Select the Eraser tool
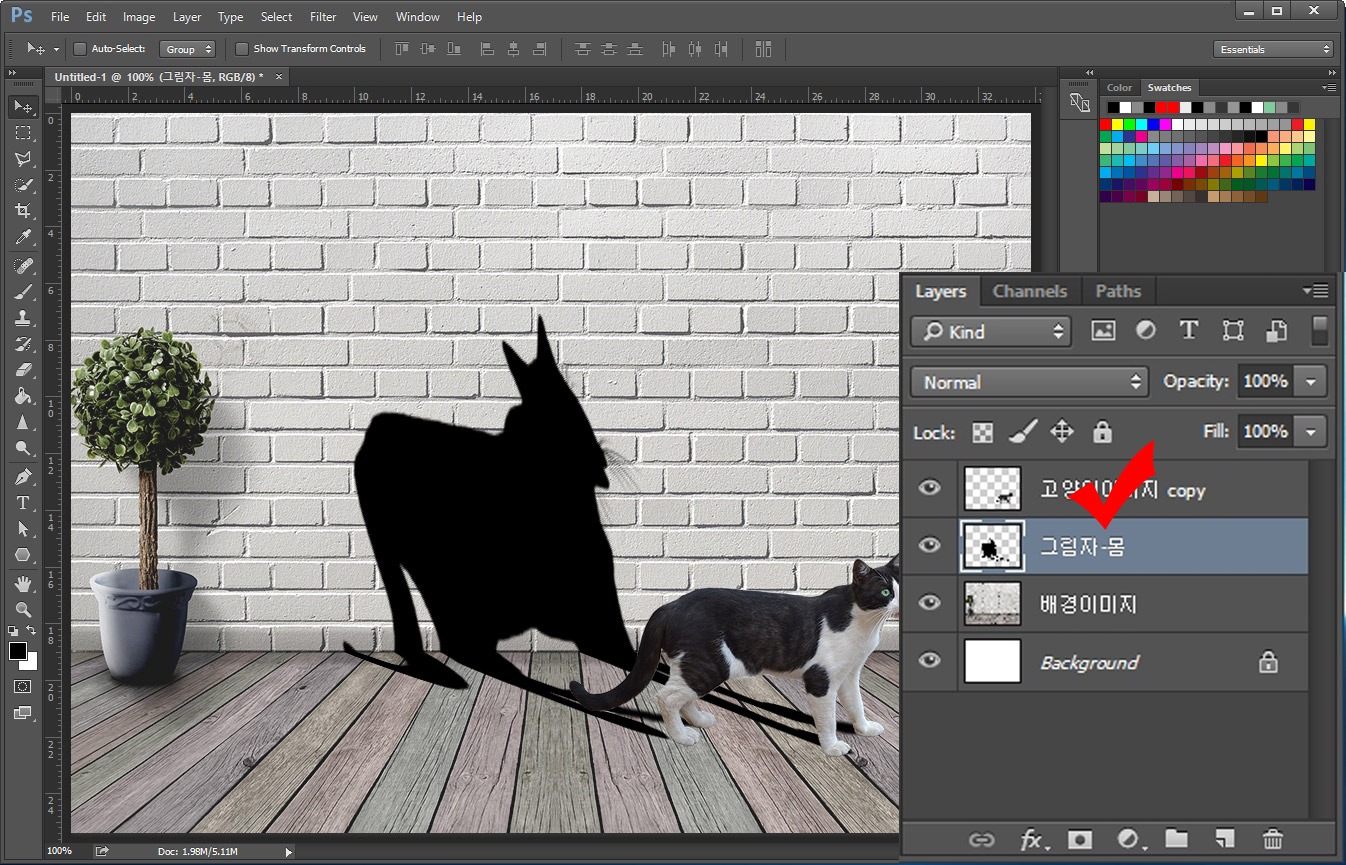This screenshot has height=865, width=1346. coord(23,370)
